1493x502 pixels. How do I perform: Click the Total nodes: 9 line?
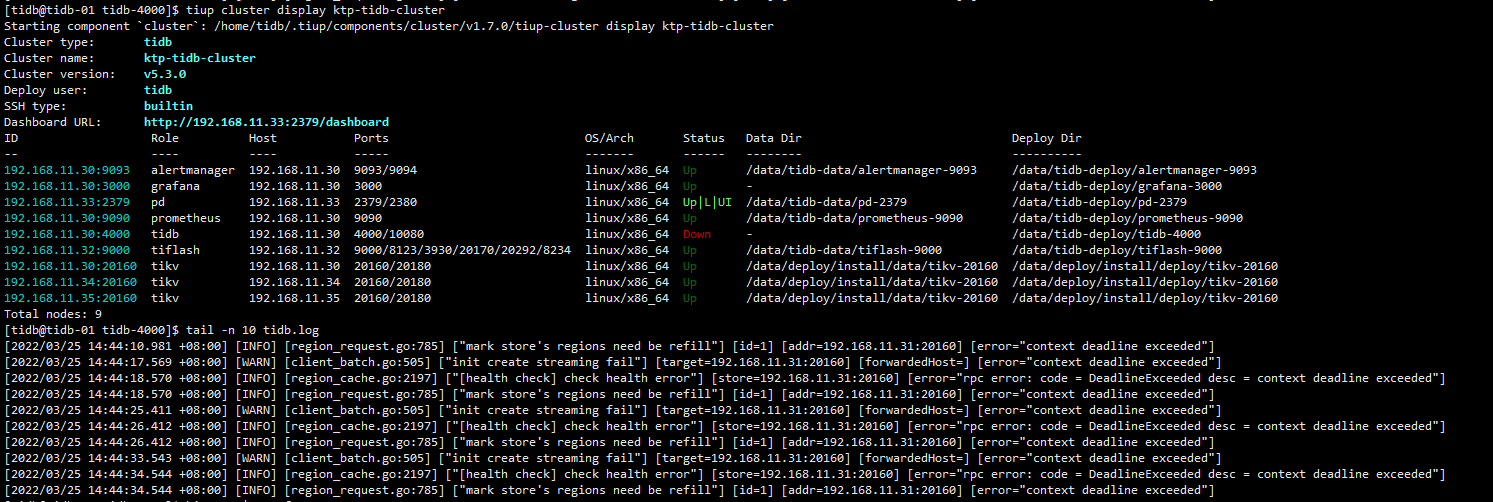(x=53, y=314)
